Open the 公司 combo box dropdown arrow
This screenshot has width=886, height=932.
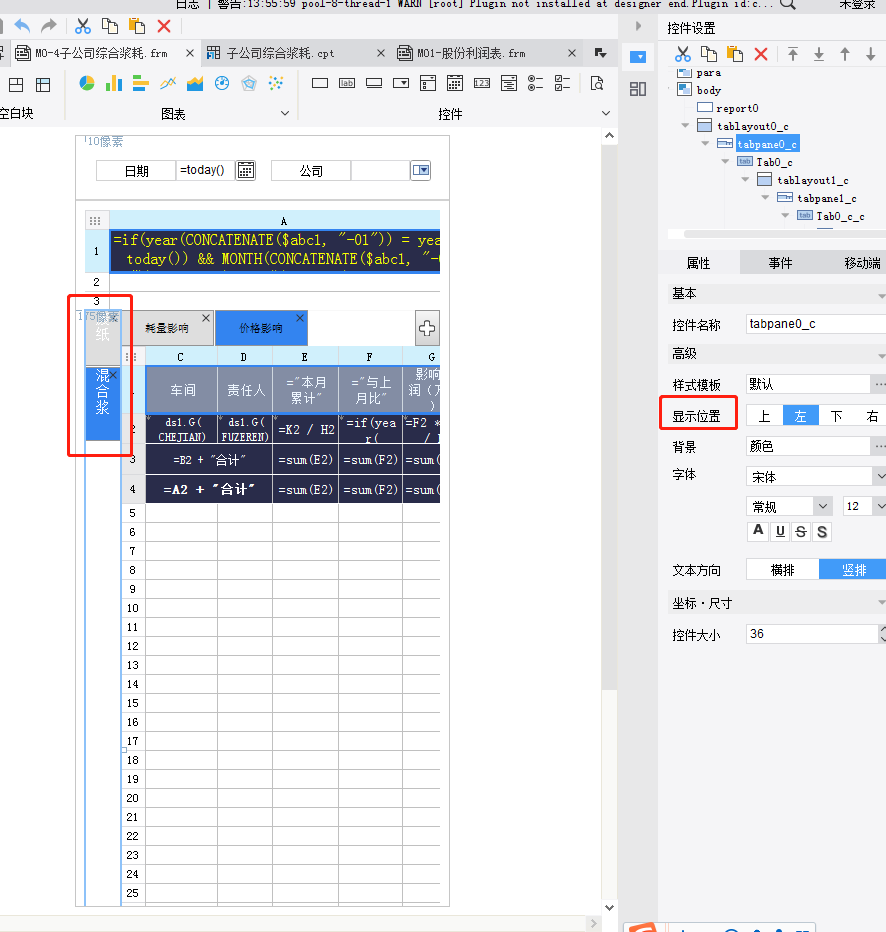(x=421, y=171)
